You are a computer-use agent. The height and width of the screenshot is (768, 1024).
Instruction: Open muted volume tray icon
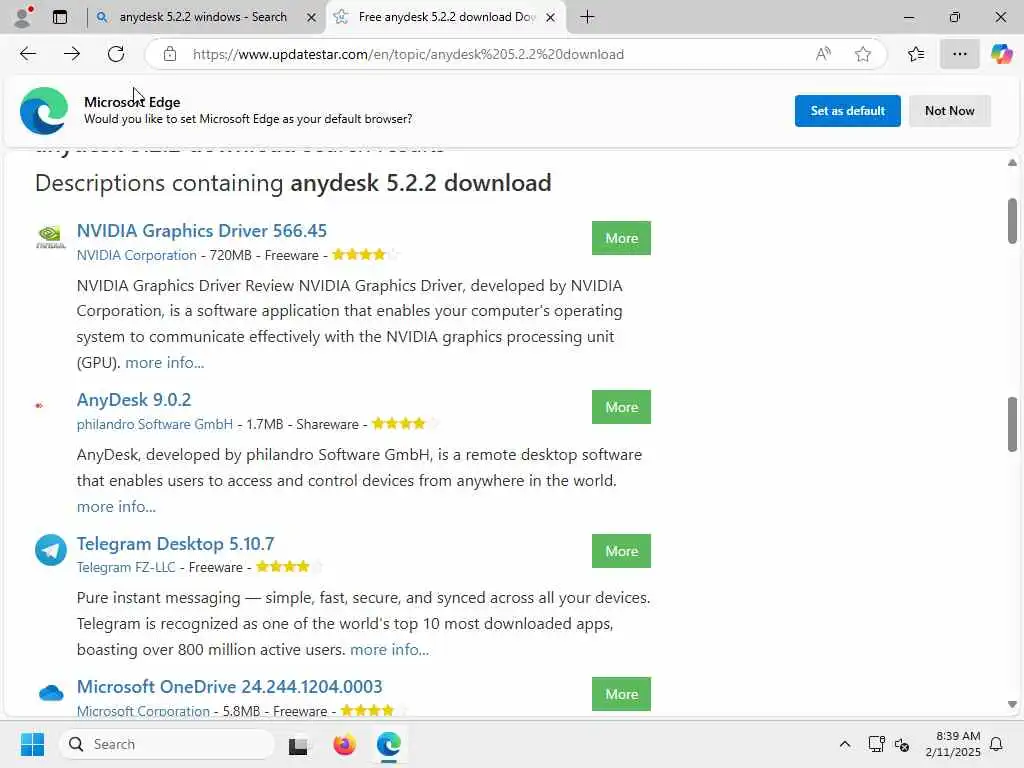click(902, 744)
